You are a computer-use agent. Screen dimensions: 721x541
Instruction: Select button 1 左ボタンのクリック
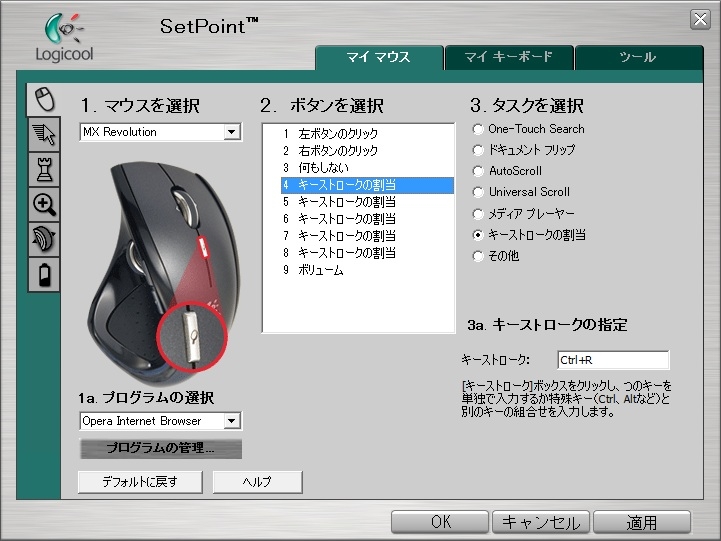coord(367,134)
